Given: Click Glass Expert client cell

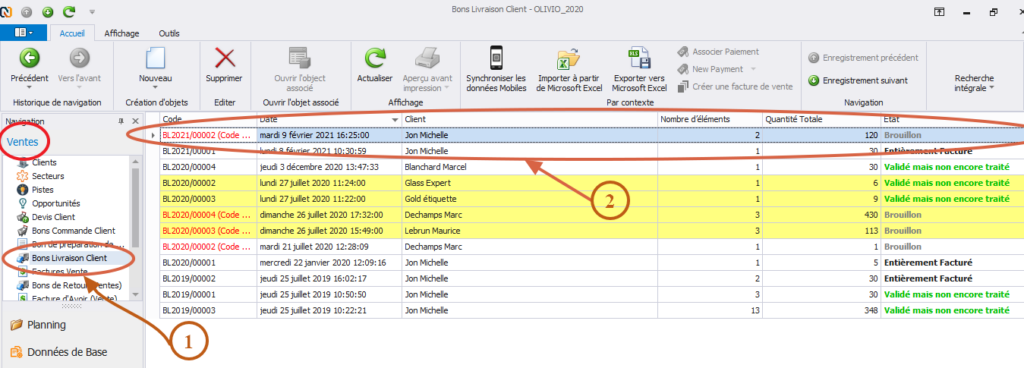Looking at the screenshot, I should click(530, 183).
